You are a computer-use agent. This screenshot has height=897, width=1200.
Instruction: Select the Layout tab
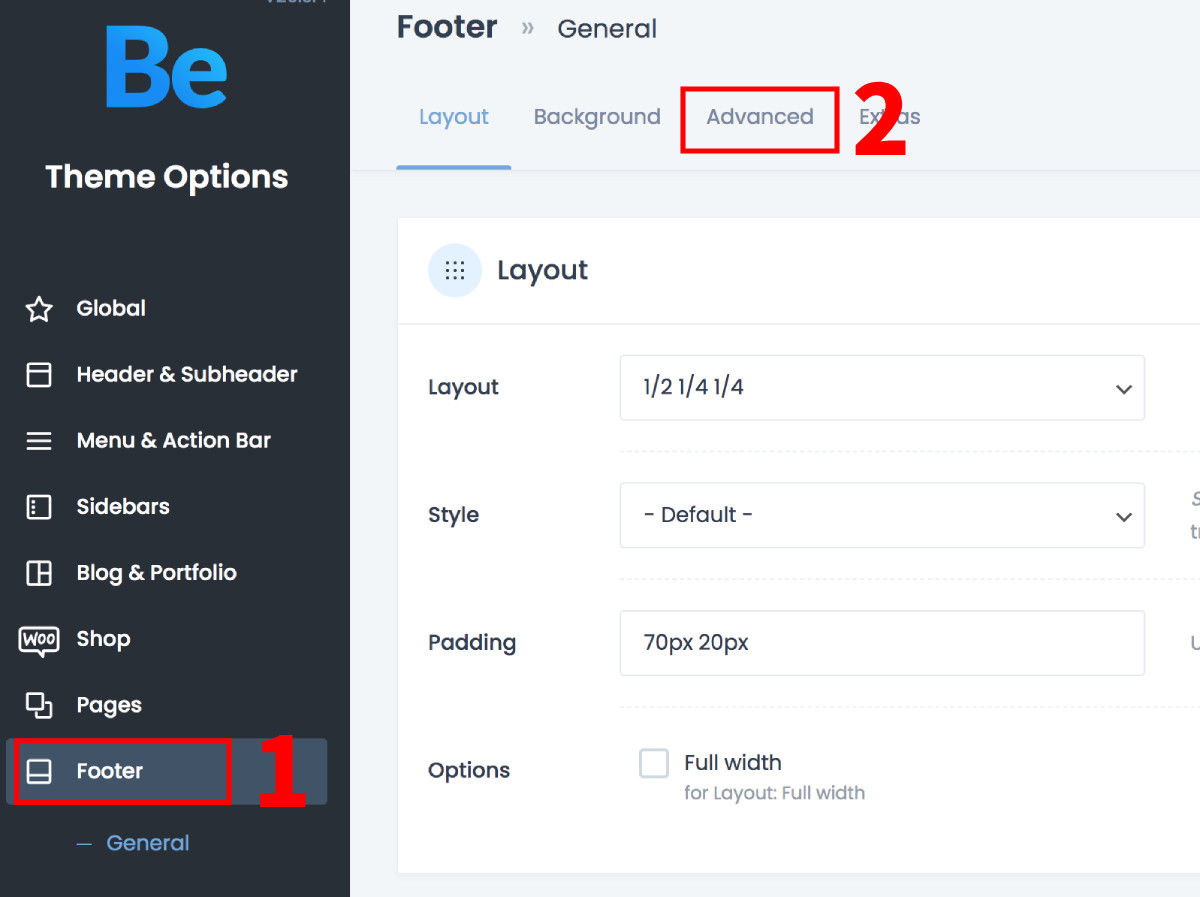point(454,117)
